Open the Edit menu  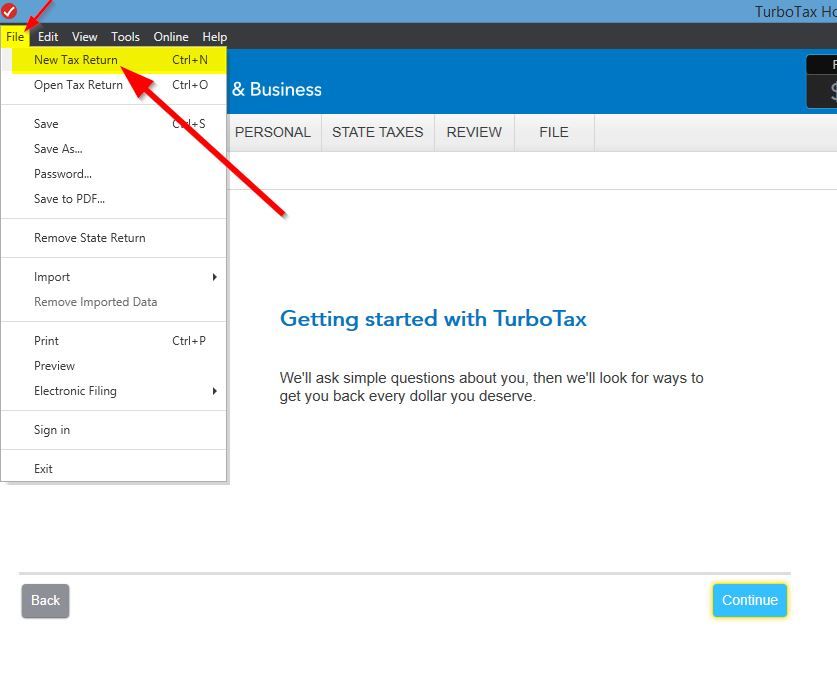48,37
